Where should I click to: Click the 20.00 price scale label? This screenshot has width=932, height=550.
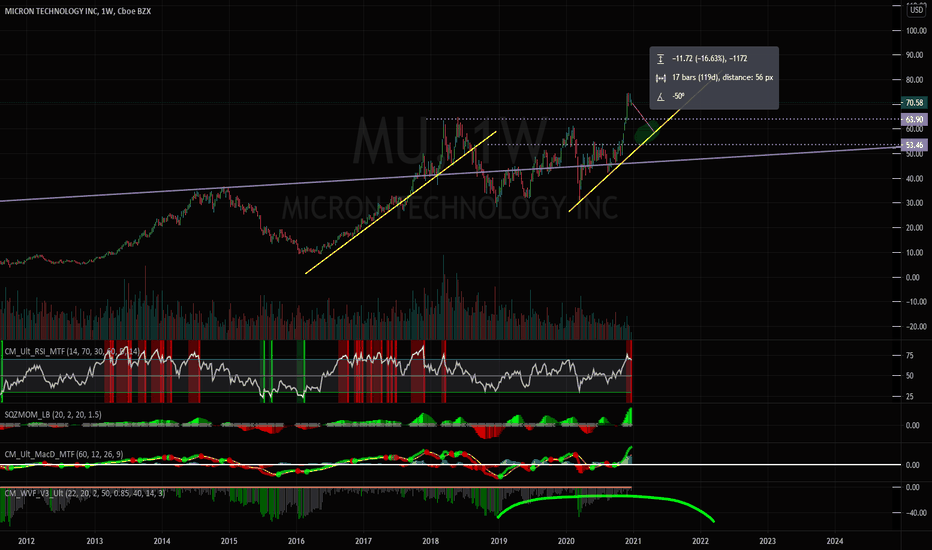coord(914,228)
